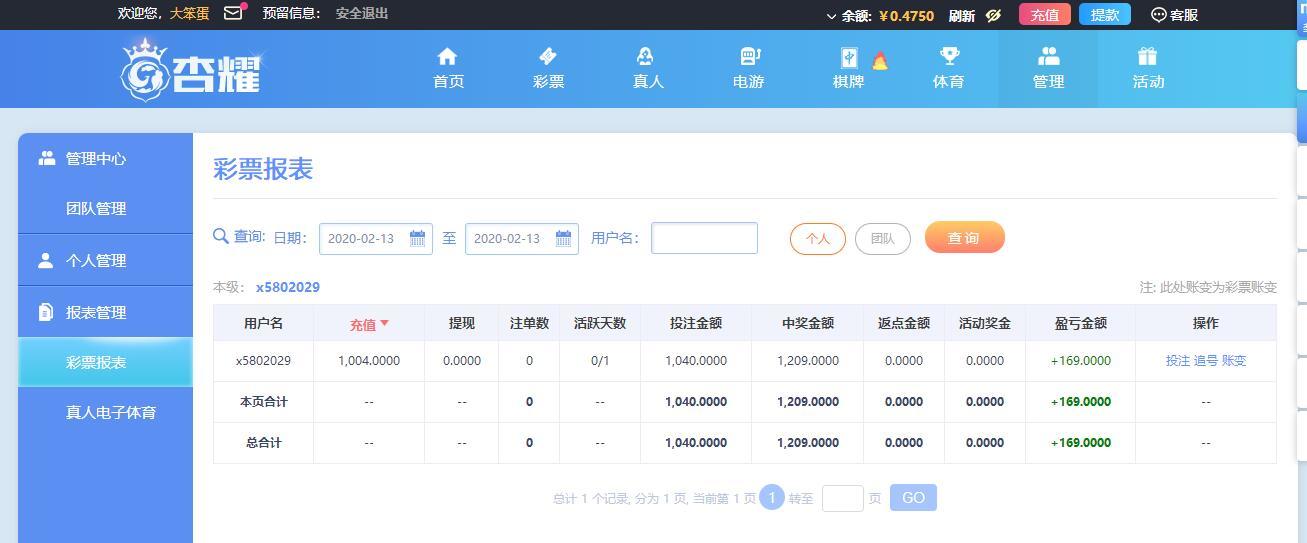1307x543 pixels.
Task: Click the start date field 2020-02-13
Action: pyautogui.click(x=375, y=238)
